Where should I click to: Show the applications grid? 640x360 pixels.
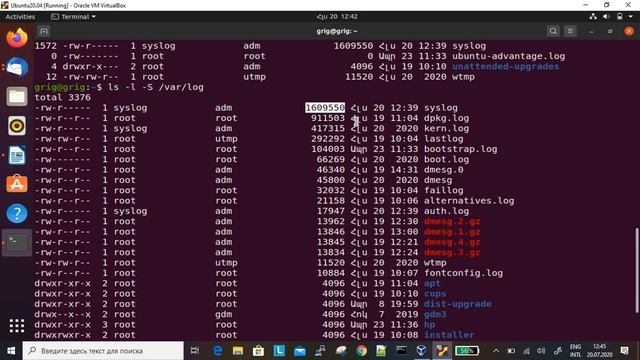(x=17, y=326)
